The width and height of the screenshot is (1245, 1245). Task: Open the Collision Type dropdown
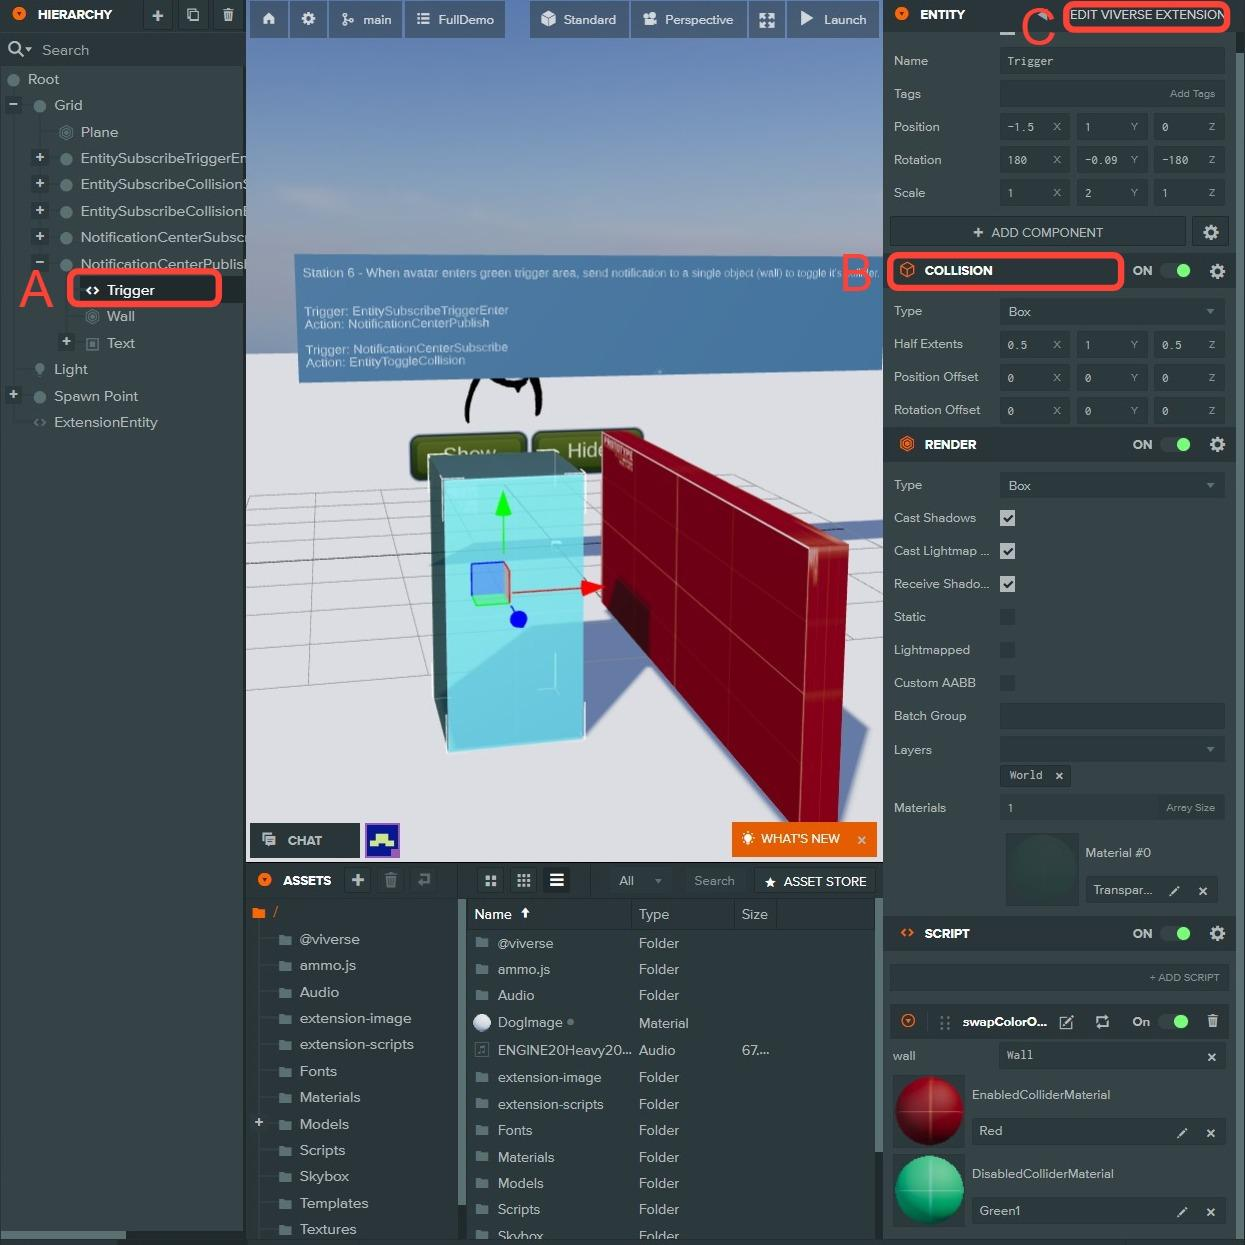[1112, 312]
